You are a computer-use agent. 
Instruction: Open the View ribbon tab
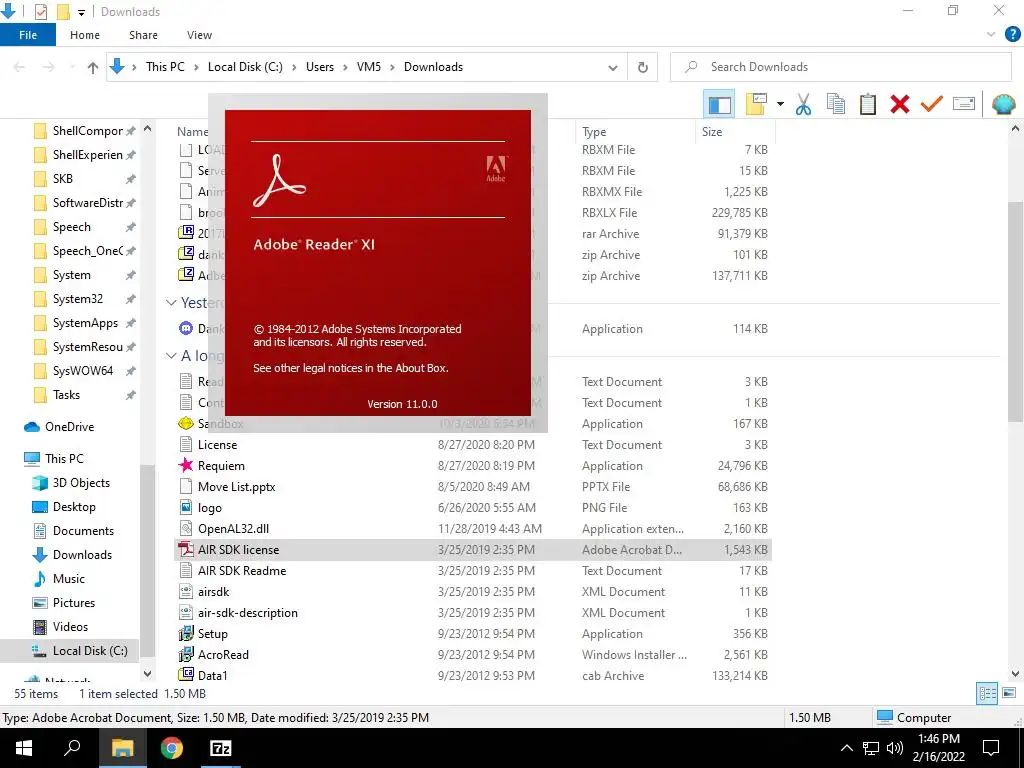point(199,35)
